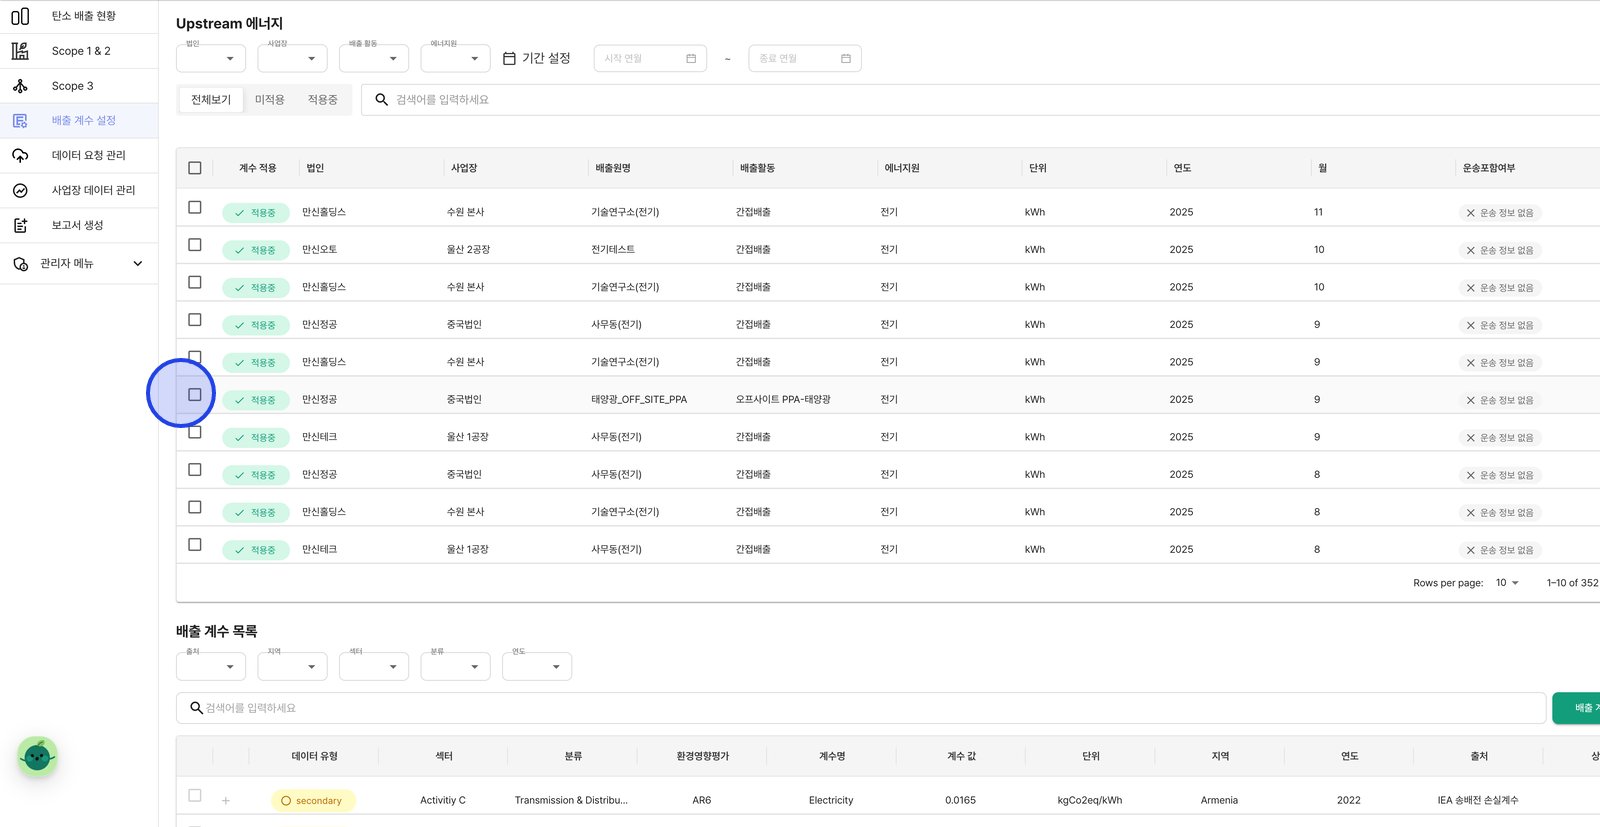Expand the 에너지원 filter dropdown
The width and height of the screenshot is (1600, 827).
pyautogui.click(x=456, y=58)
